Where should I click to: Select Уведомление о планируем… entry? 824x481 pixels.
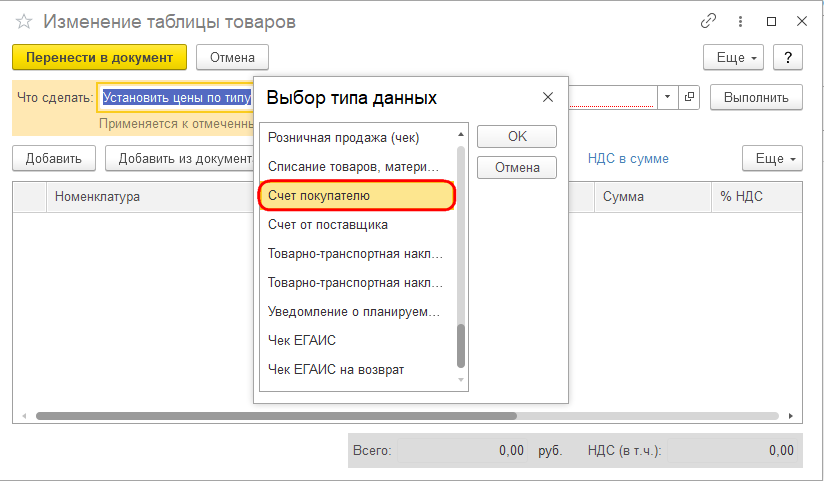tap(358, 311)
